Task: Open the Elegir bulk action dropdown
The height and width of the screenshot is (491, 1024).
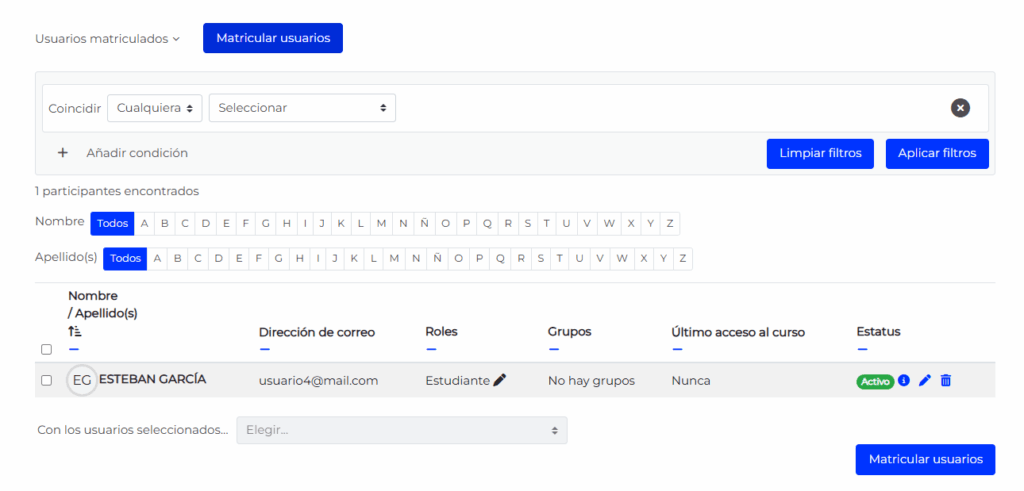Action: 401,430
